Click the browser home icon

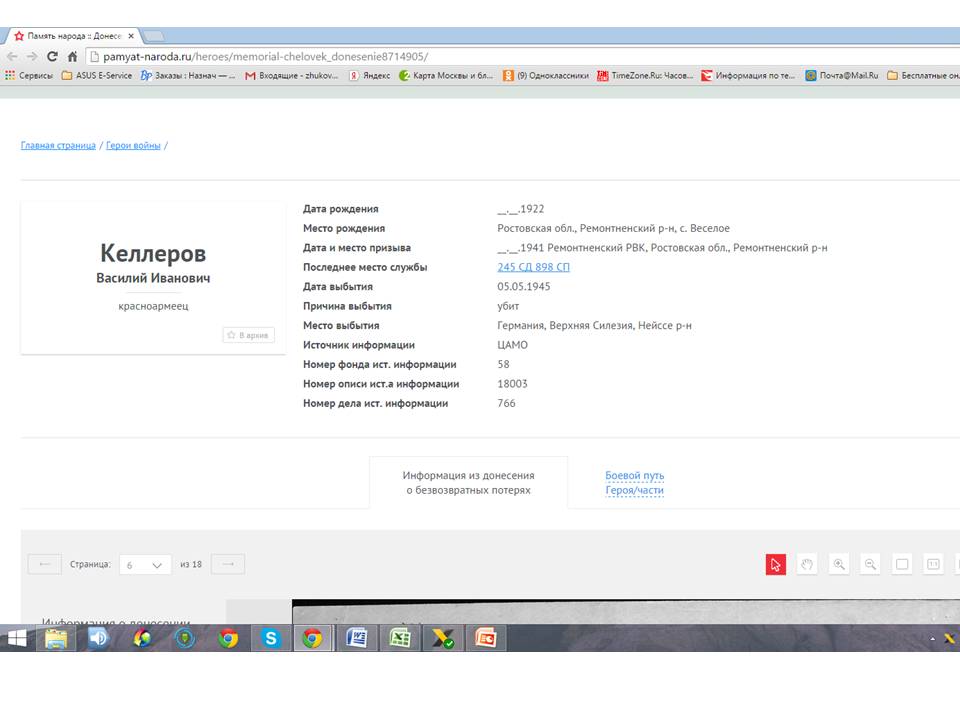[x=72, y=57]
